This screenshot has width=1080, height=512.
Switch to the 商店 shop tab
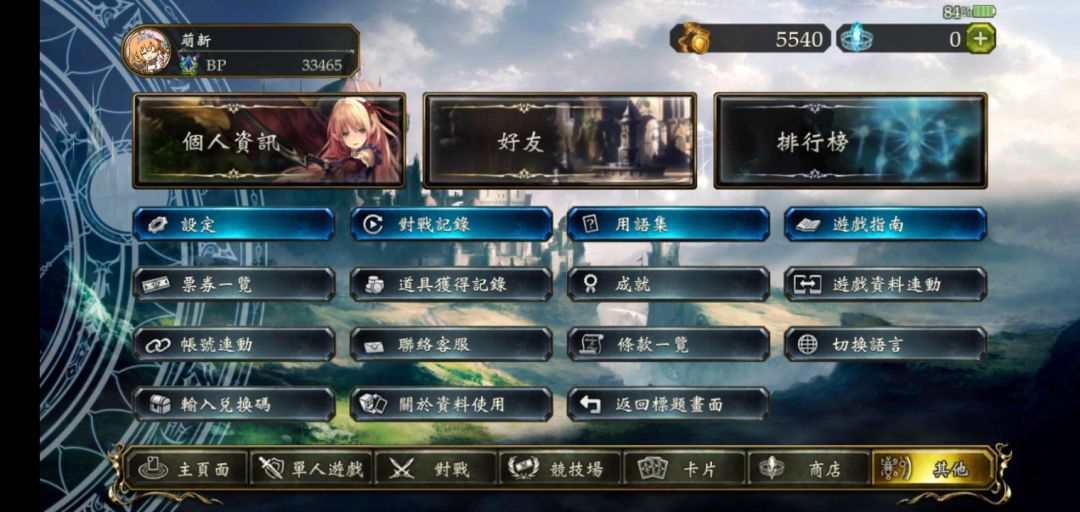tap(808, 469)
